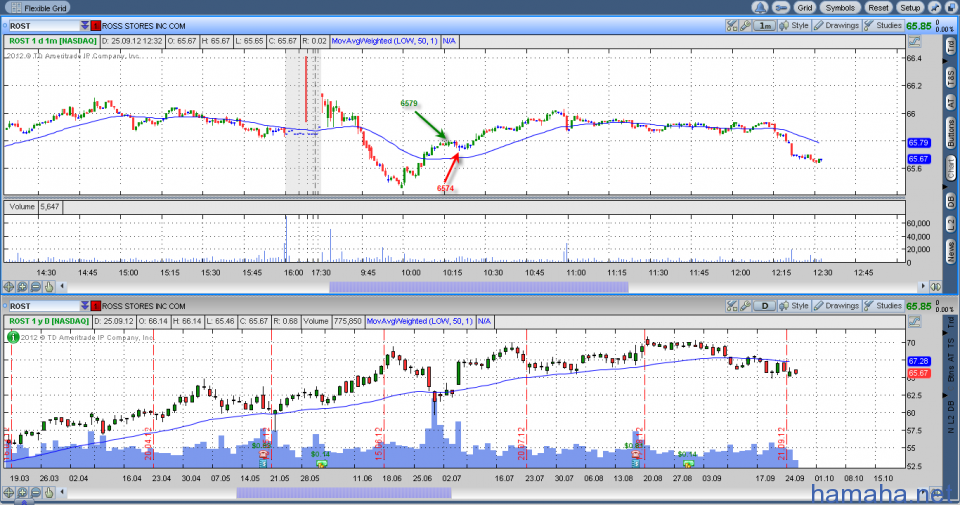Open the Grid menu
The height and width of the screenshot is (505, 960).
(804, 7)
